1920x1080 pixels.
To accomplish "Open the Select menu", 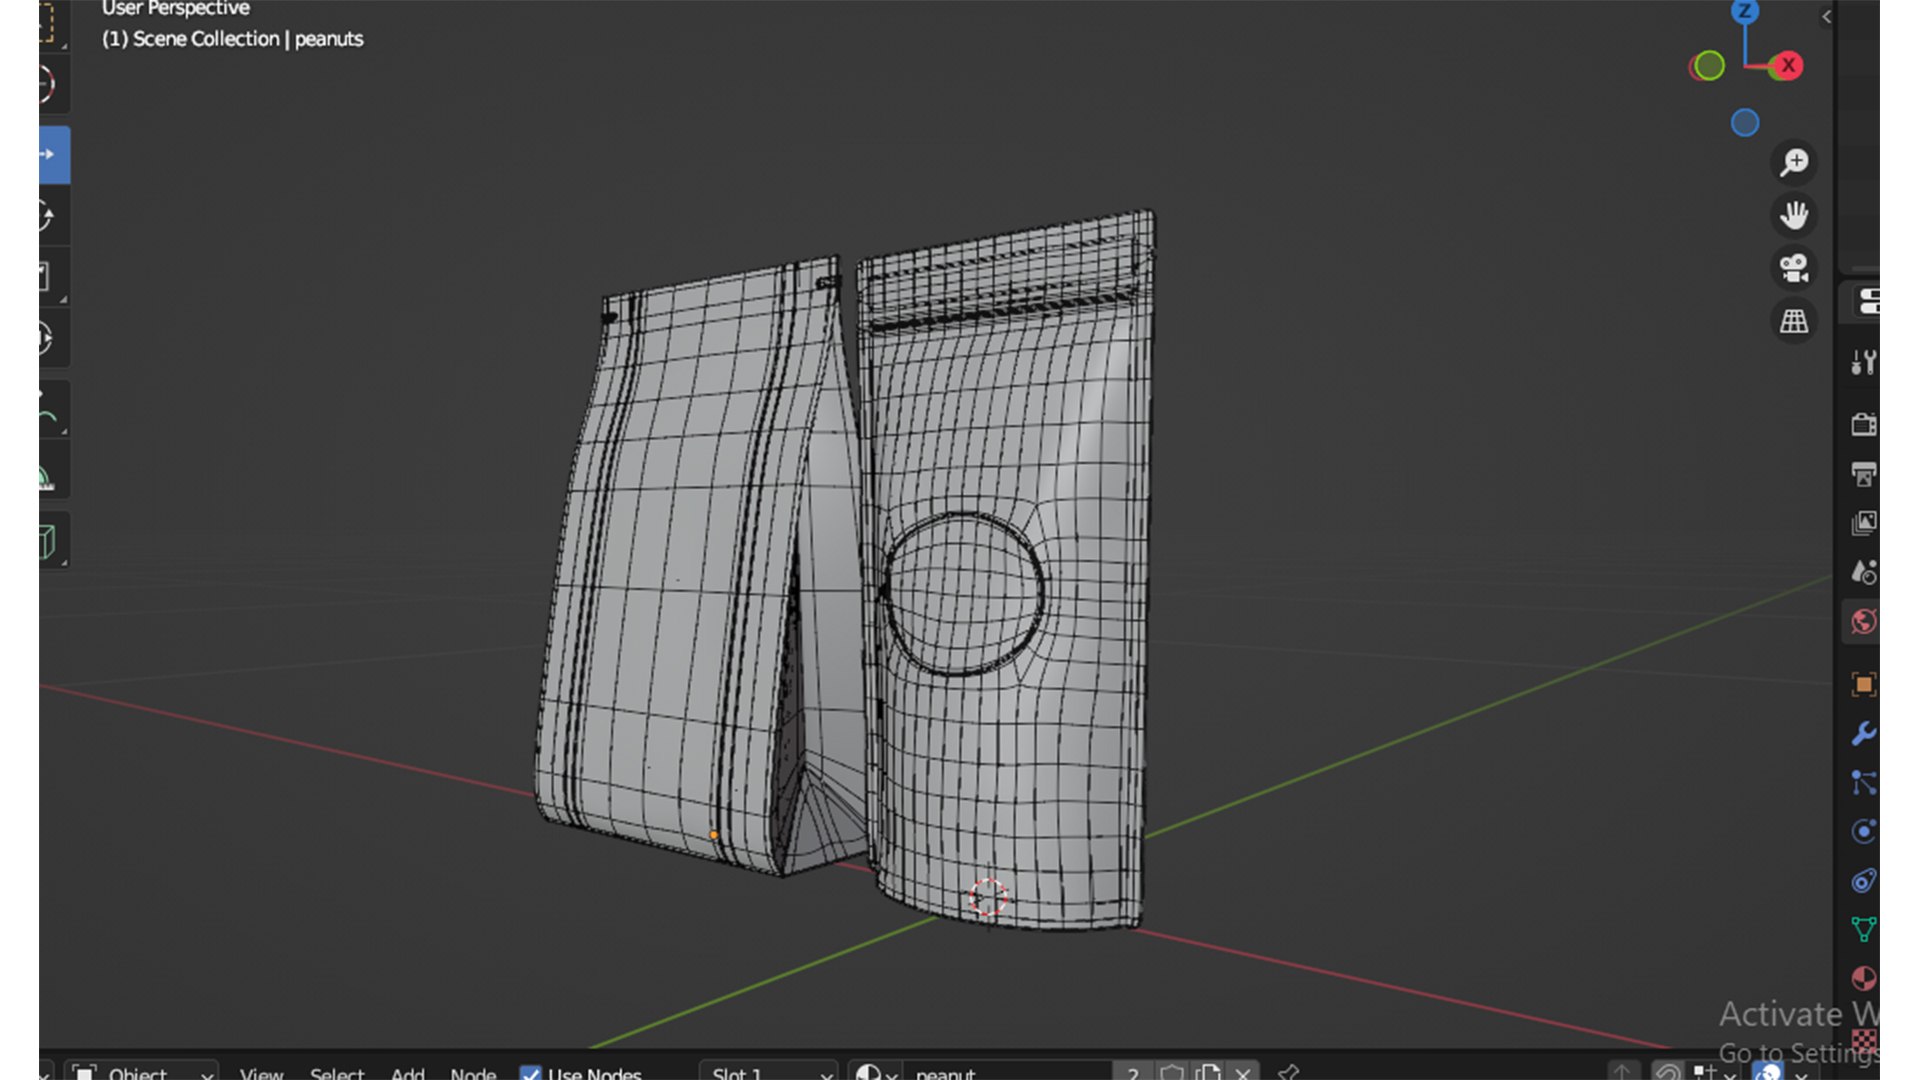I will pyautogui.click(x=337, y=1073).
